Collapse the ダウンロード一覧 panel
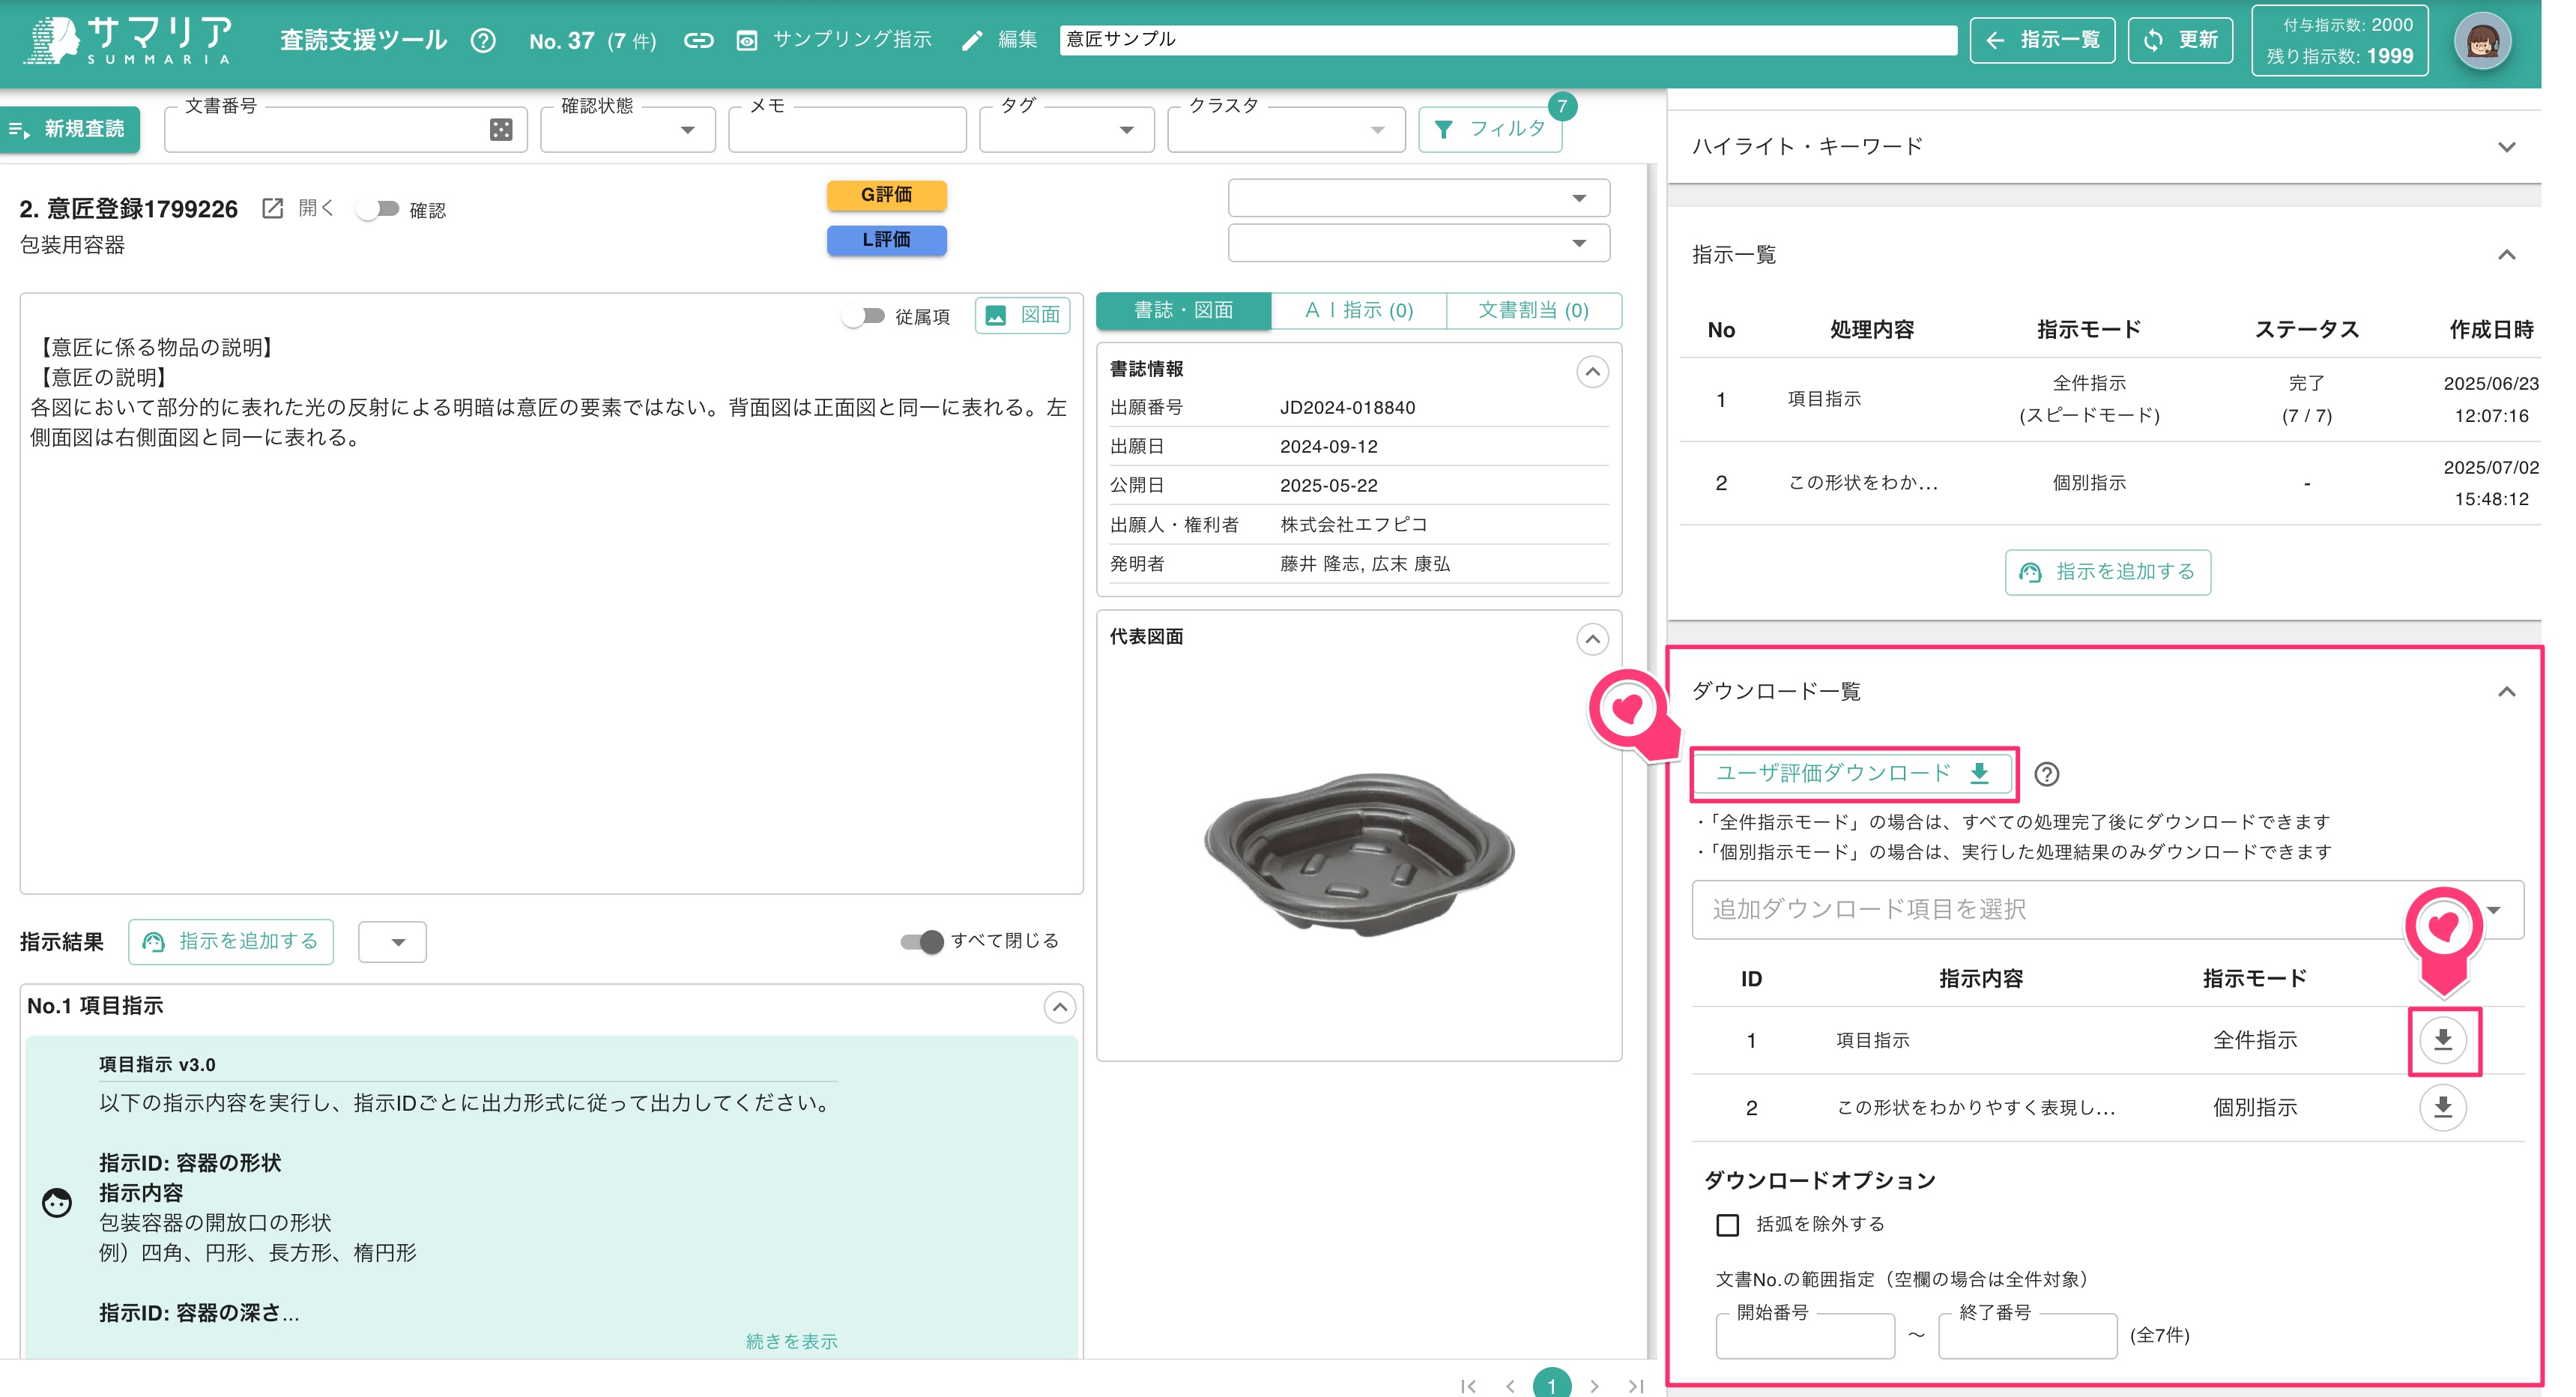Image resolution: width=2576 pixels, height=1397 pixels. point(2506,692)
